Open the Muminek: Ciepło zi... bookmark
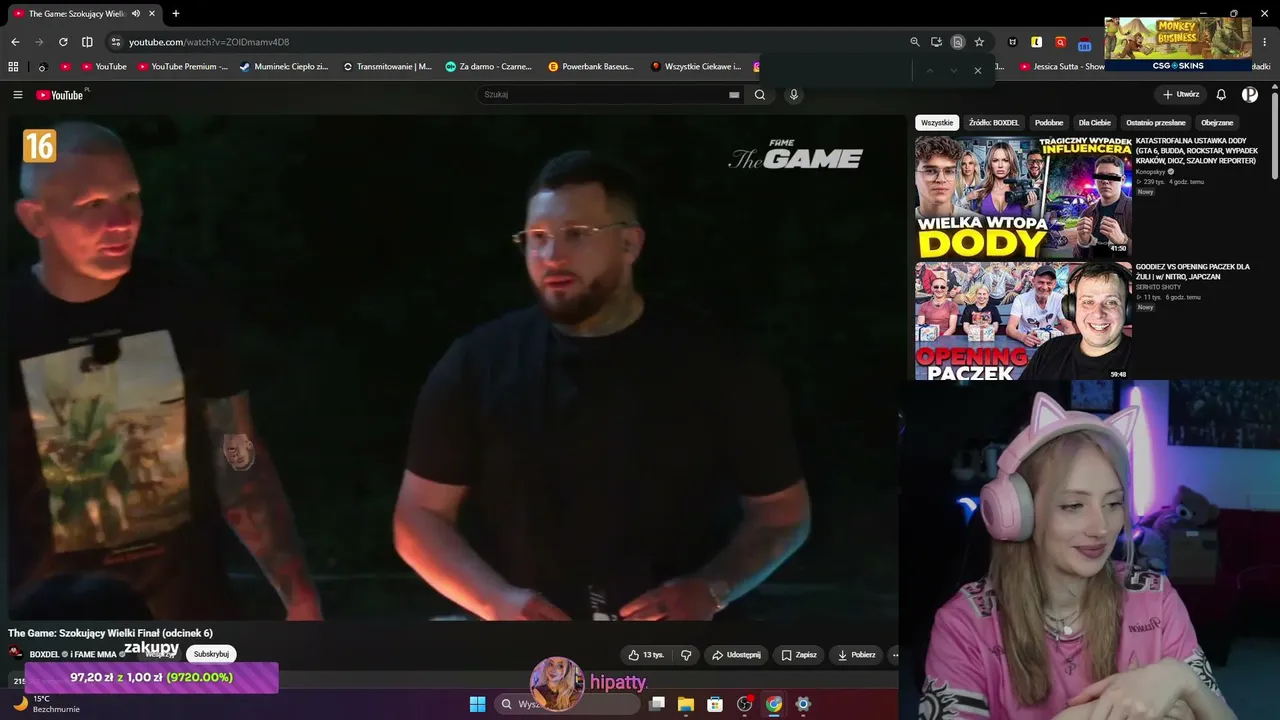1280x720 pixels. coord(284,67)
